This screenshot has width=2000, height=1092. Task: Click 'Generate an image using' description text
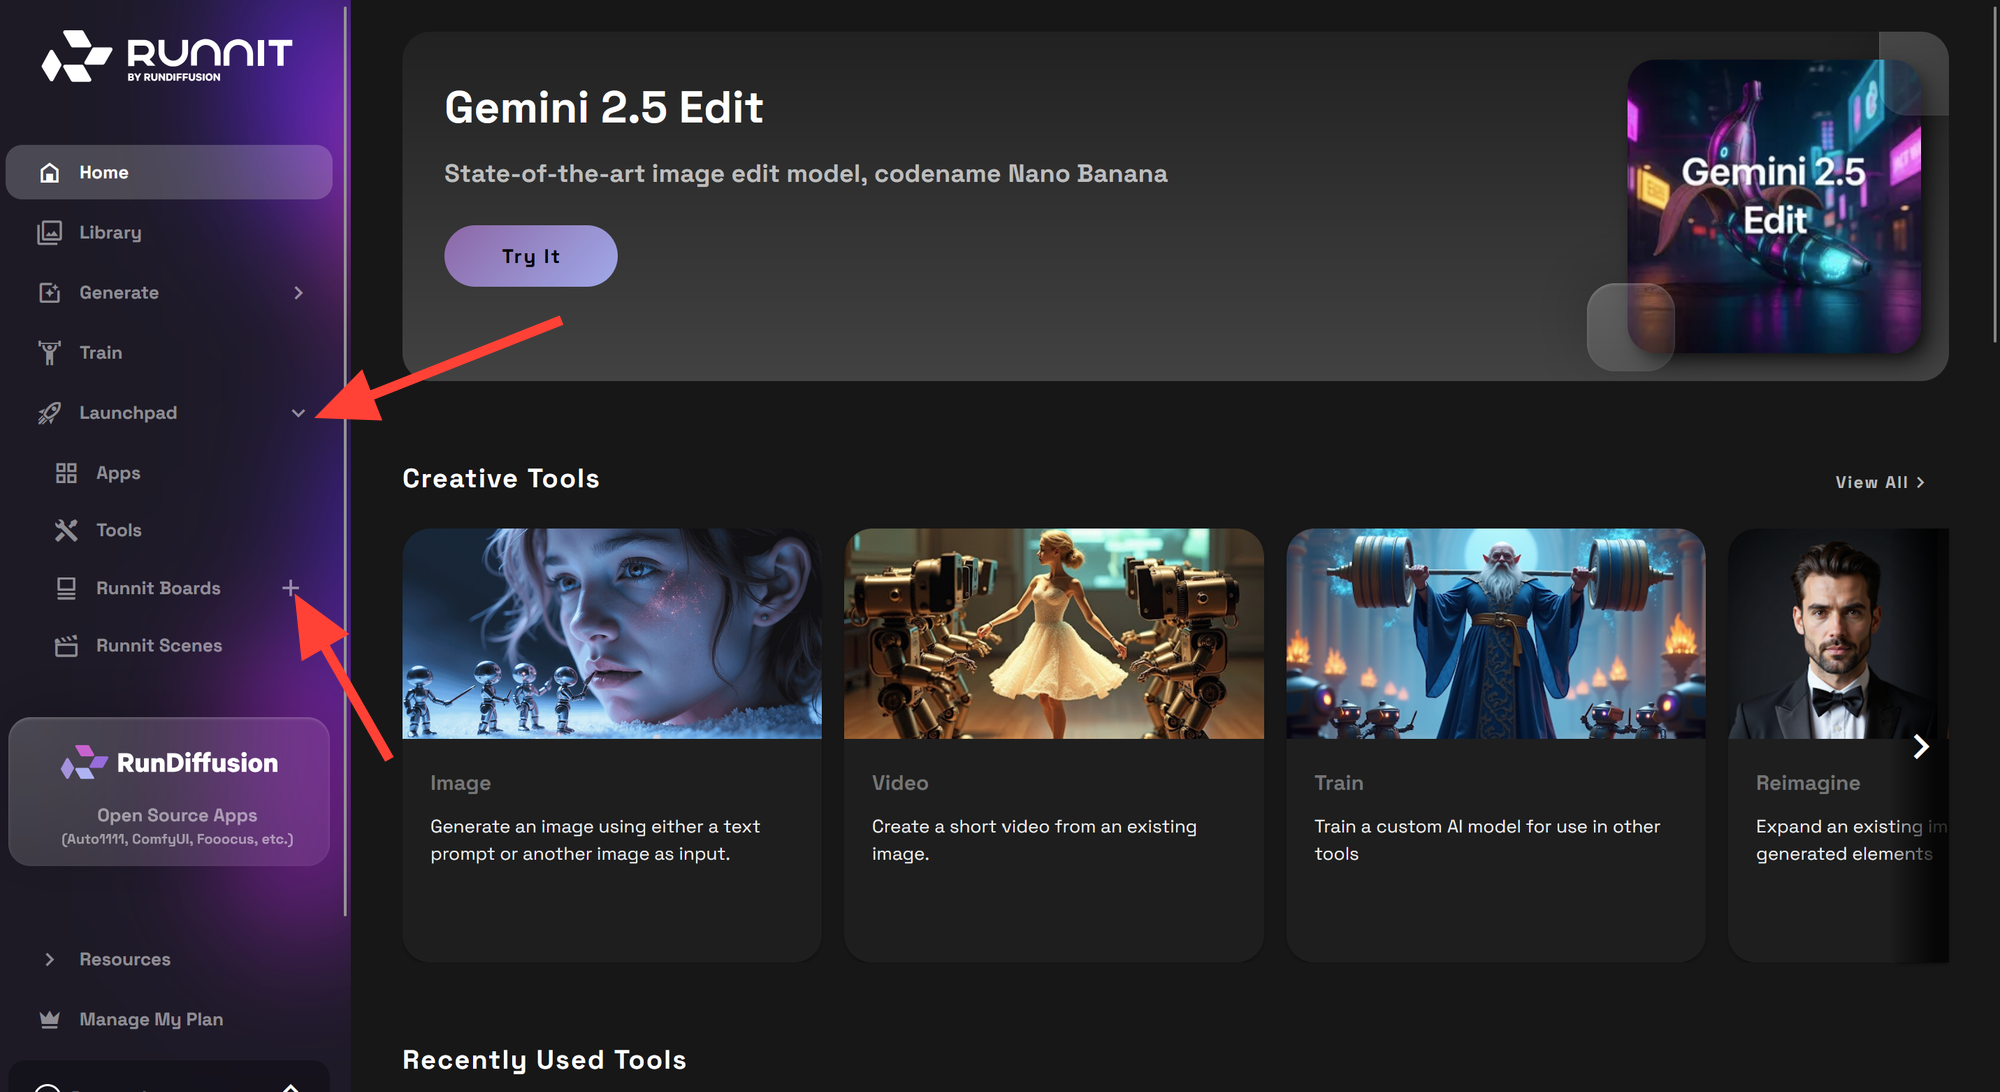click(595, 840)
